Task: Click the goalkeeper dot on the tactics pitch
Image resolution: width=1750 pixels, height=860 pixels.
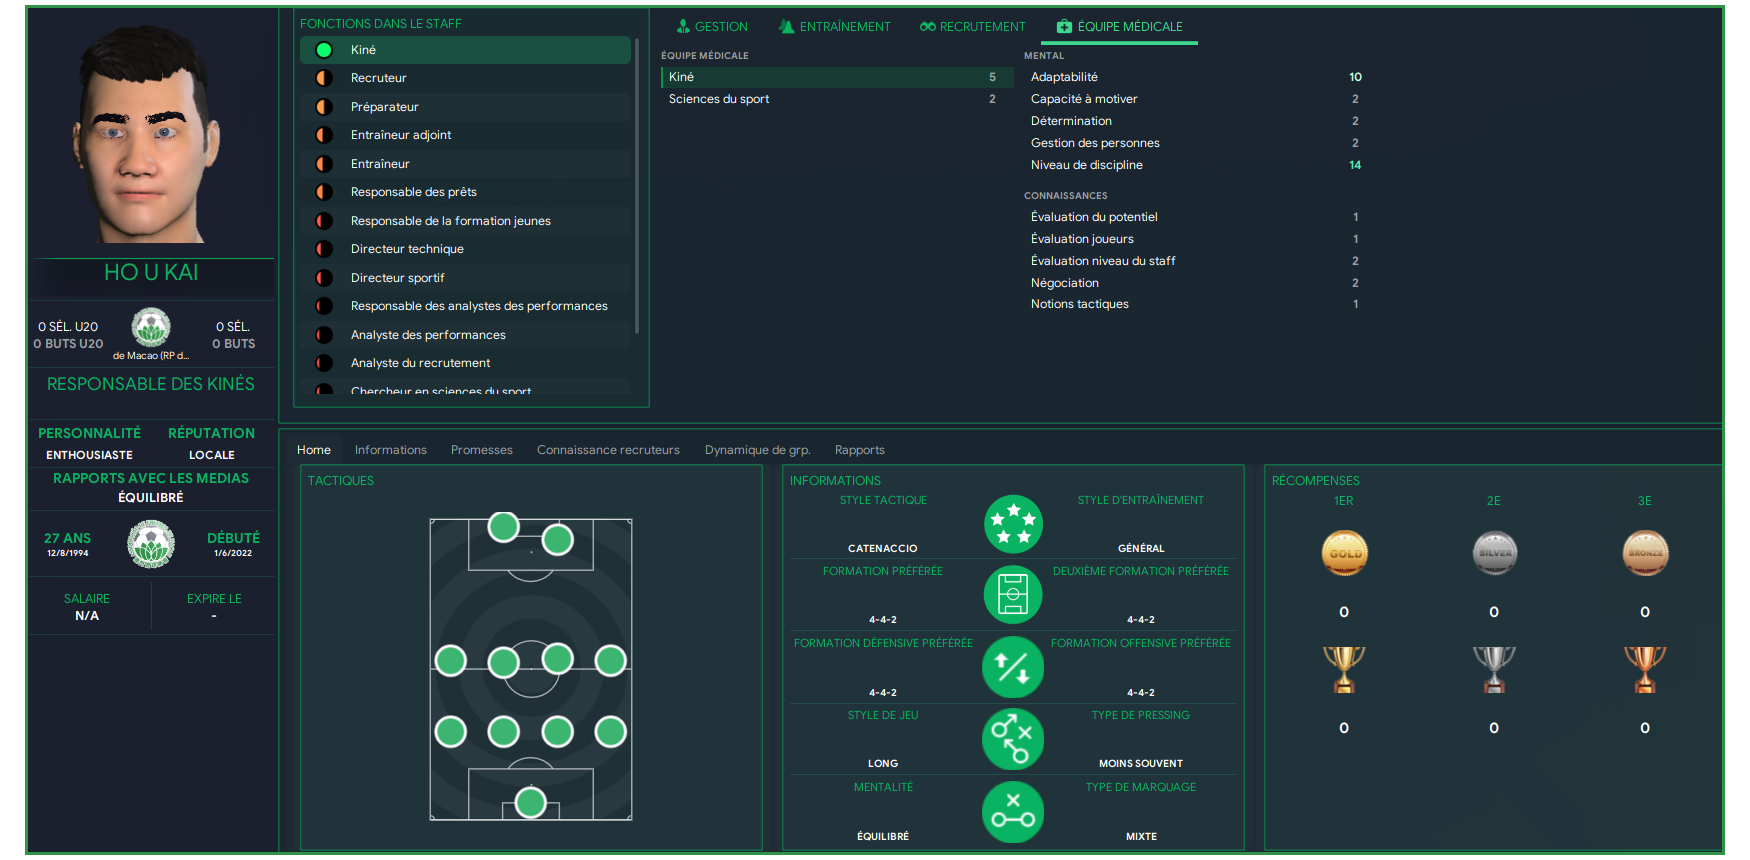Action: point(531,802)
